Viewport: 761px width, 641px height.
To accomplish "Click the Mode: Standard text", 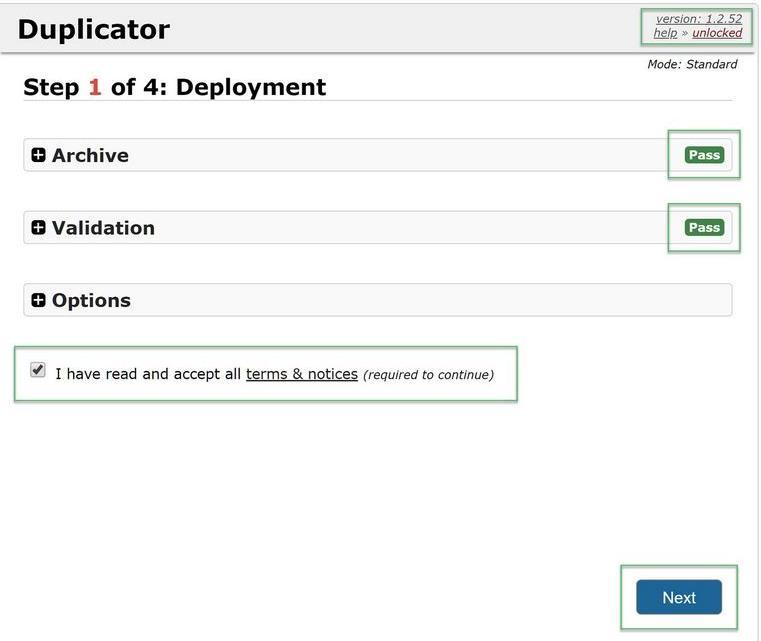I will 692,64.
